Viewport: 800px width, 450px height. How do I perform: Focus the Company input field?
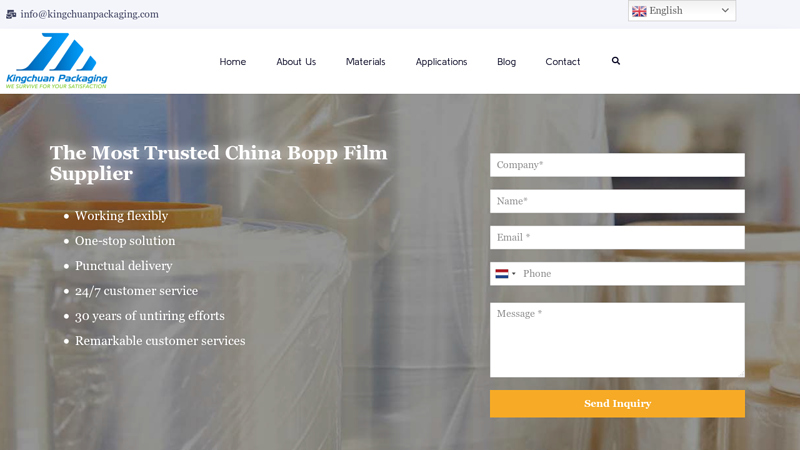coord(617,165)
